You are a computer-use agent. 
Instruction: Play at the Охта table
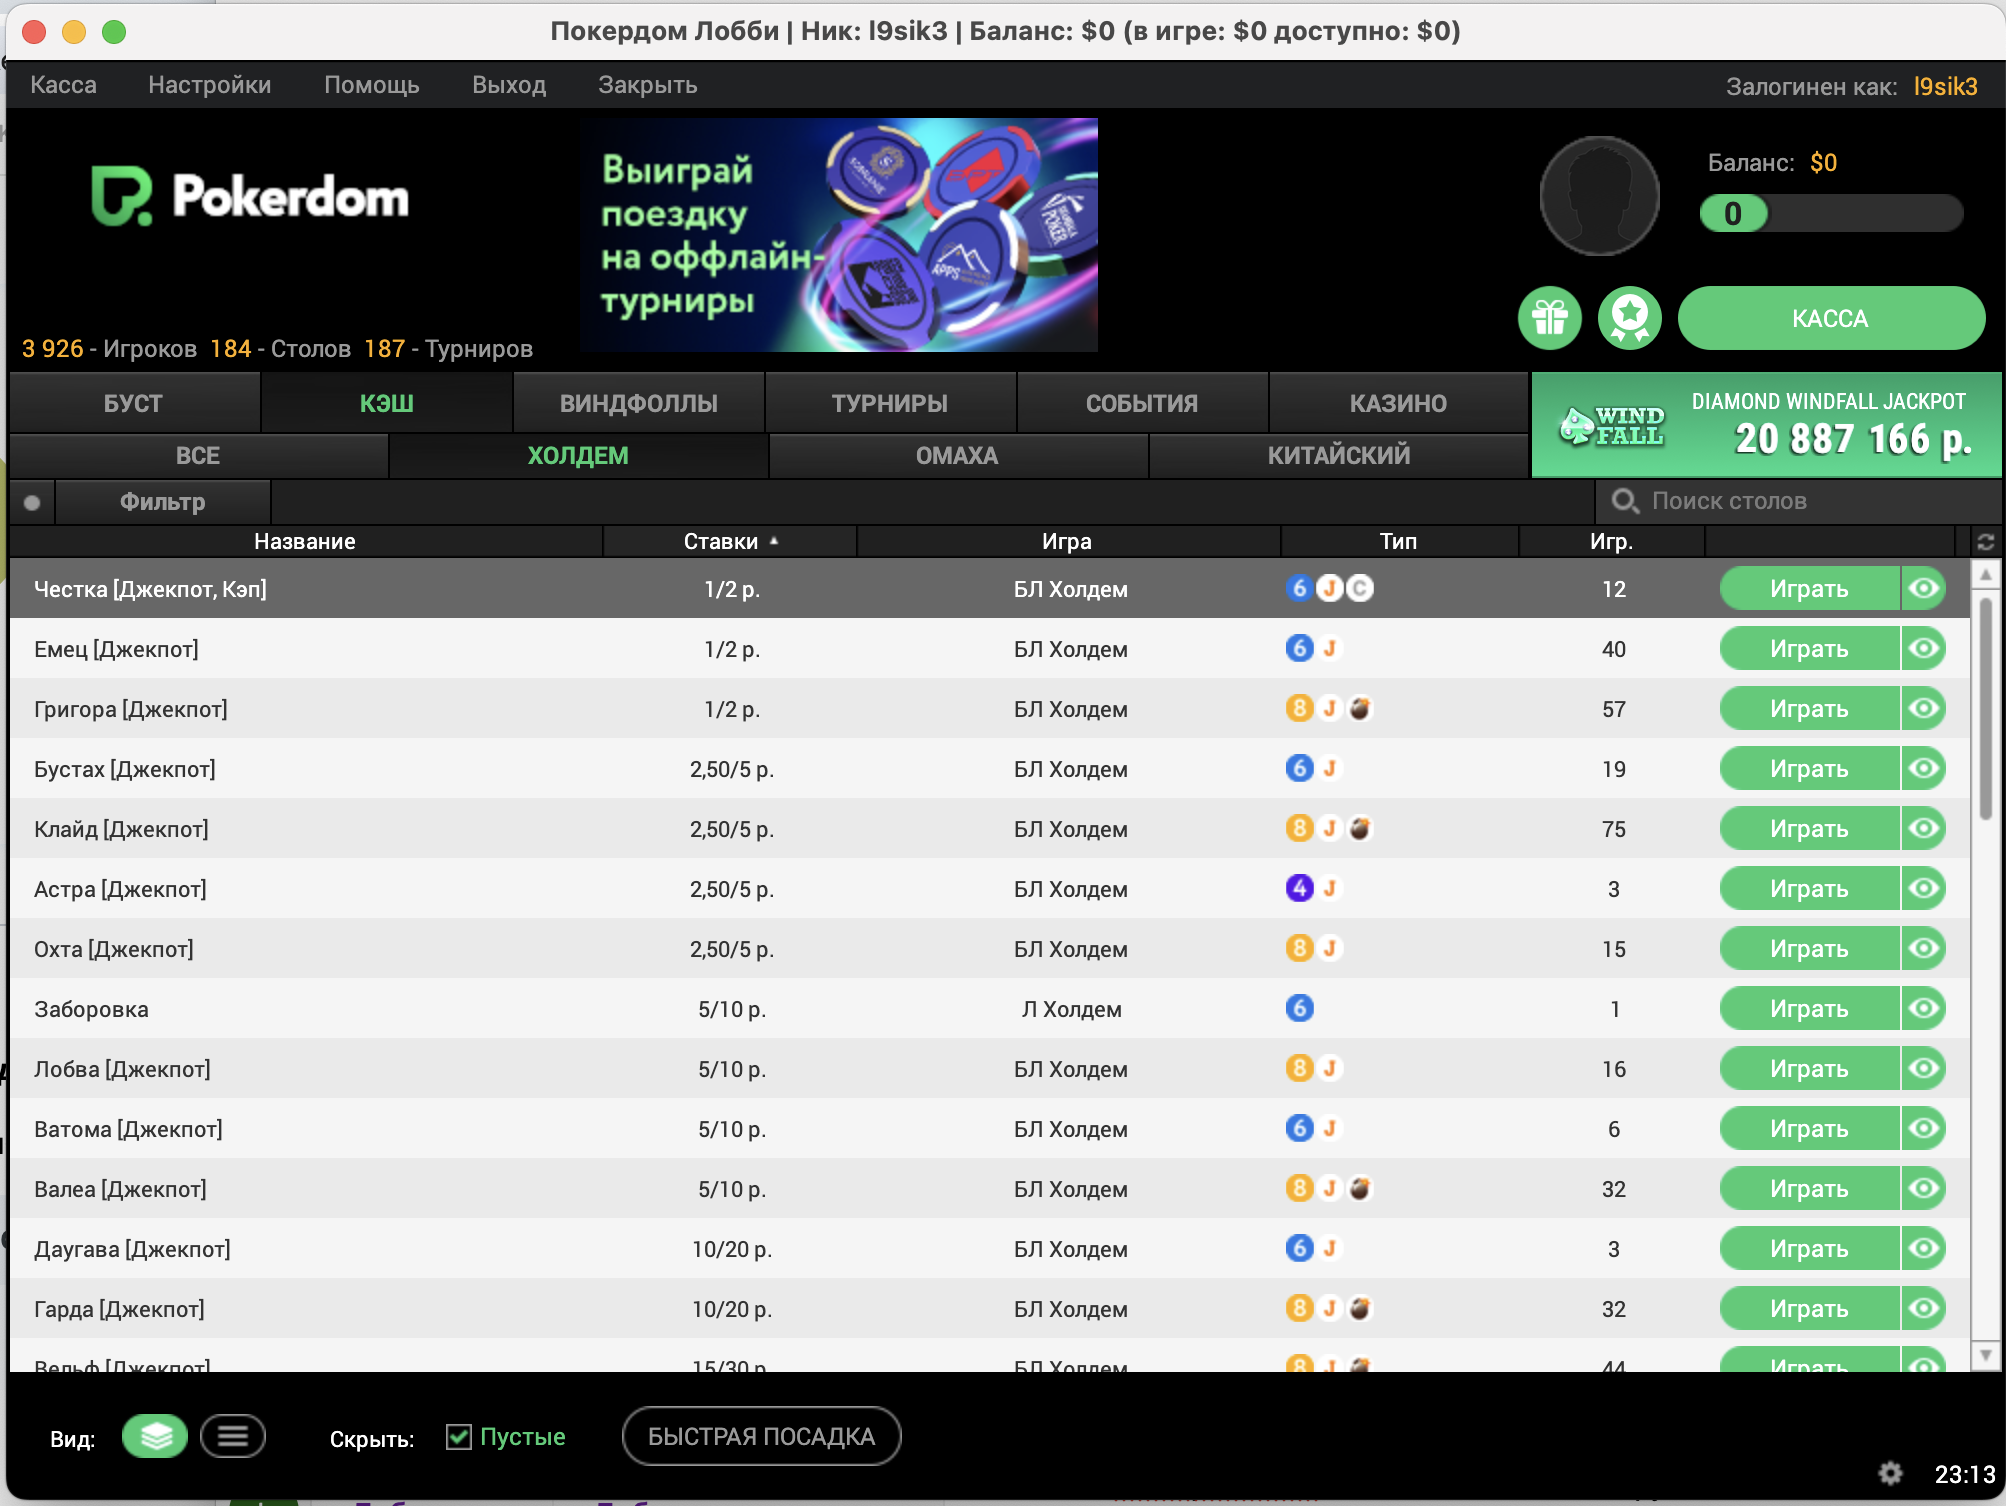coord(1809,948)
